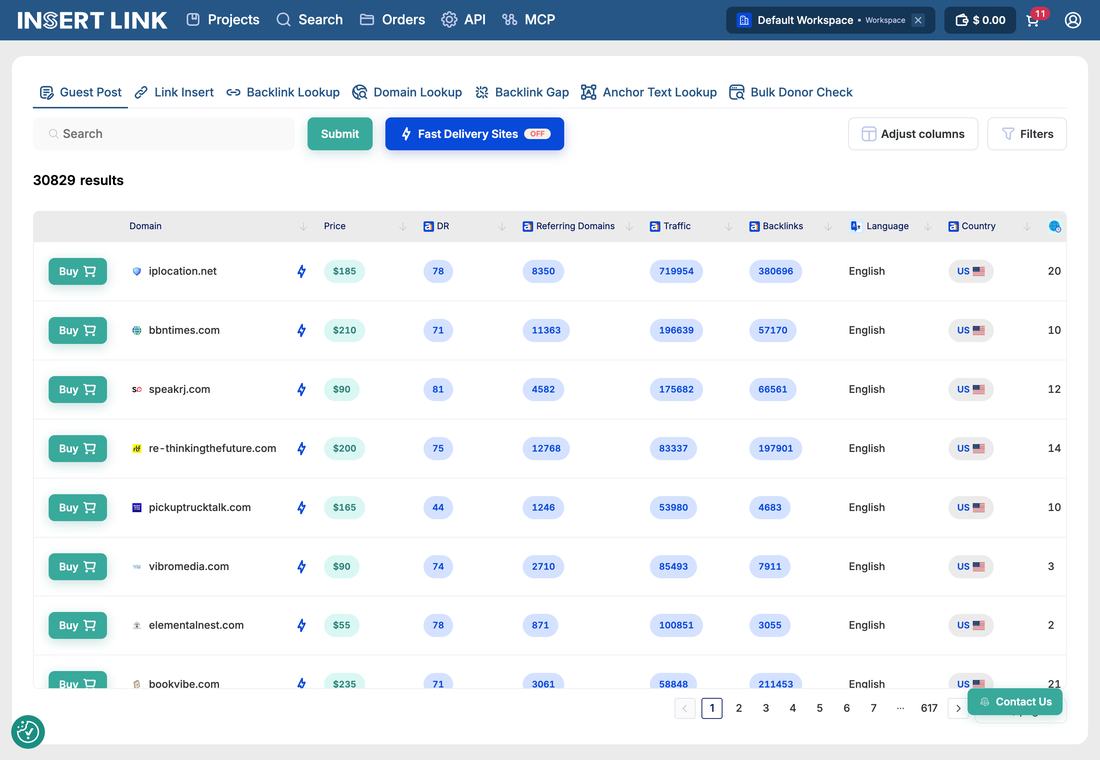Go to next page arrow

[958, 708]
